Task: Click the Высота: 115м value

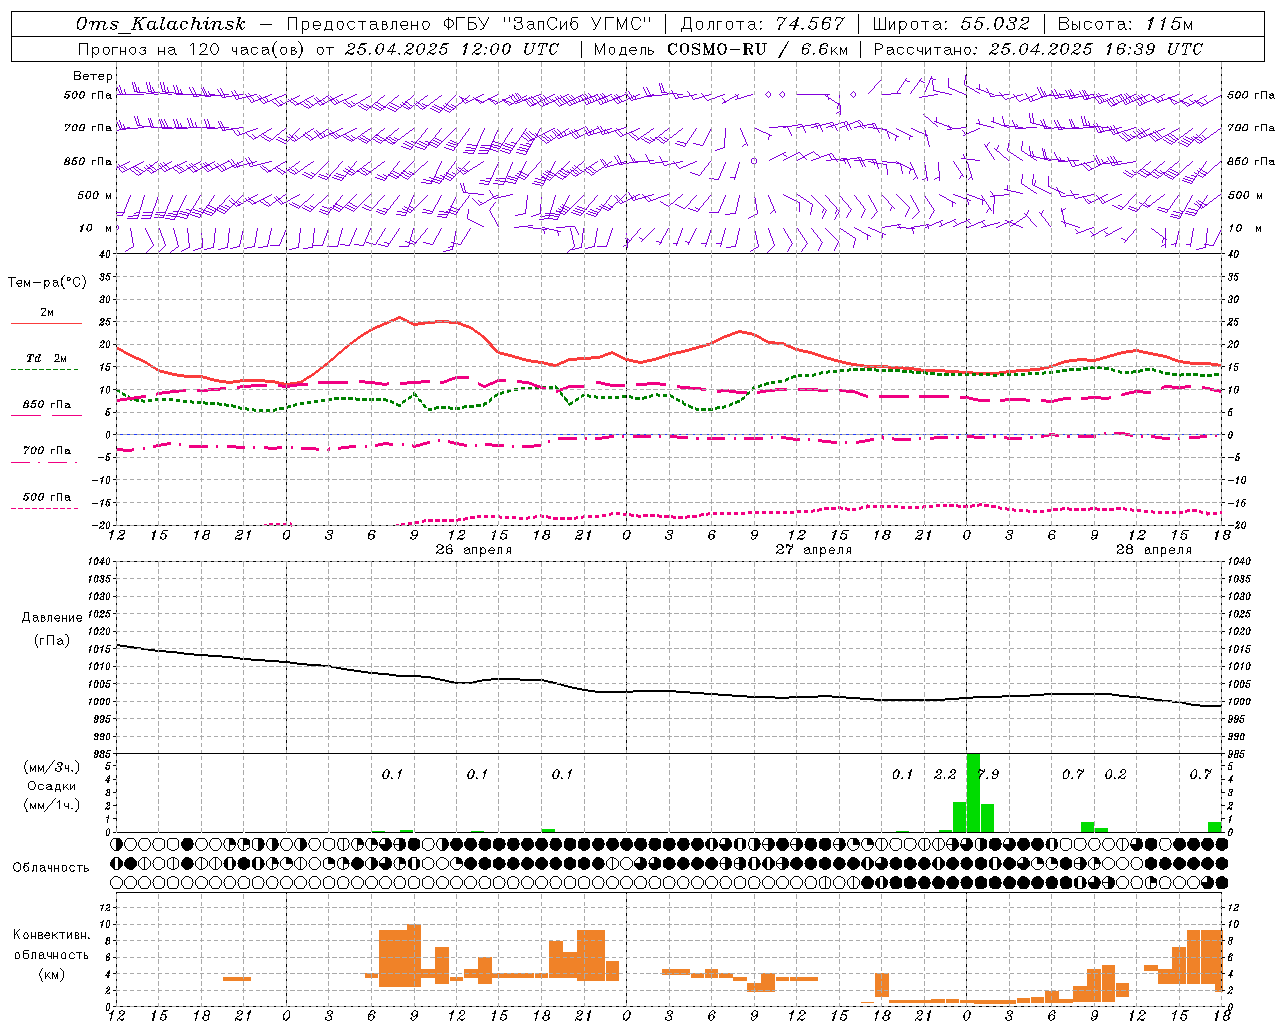Action: pyautogui.click(x=1125, y=24)
